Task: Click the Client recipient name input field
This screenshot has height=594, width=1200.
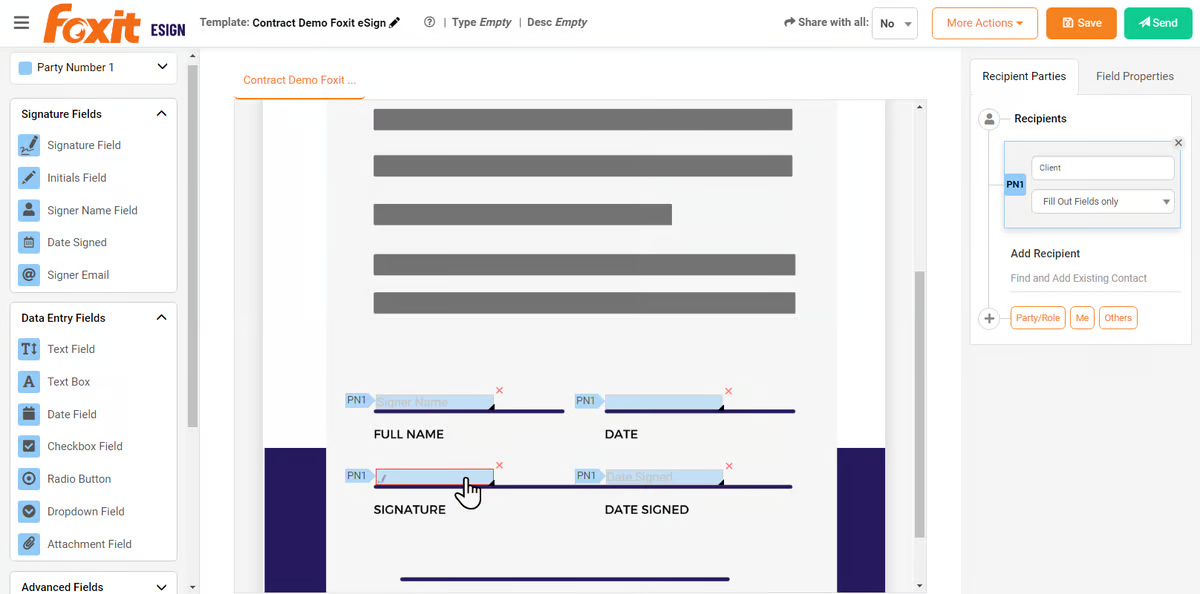Action: tap(1102, 168)
